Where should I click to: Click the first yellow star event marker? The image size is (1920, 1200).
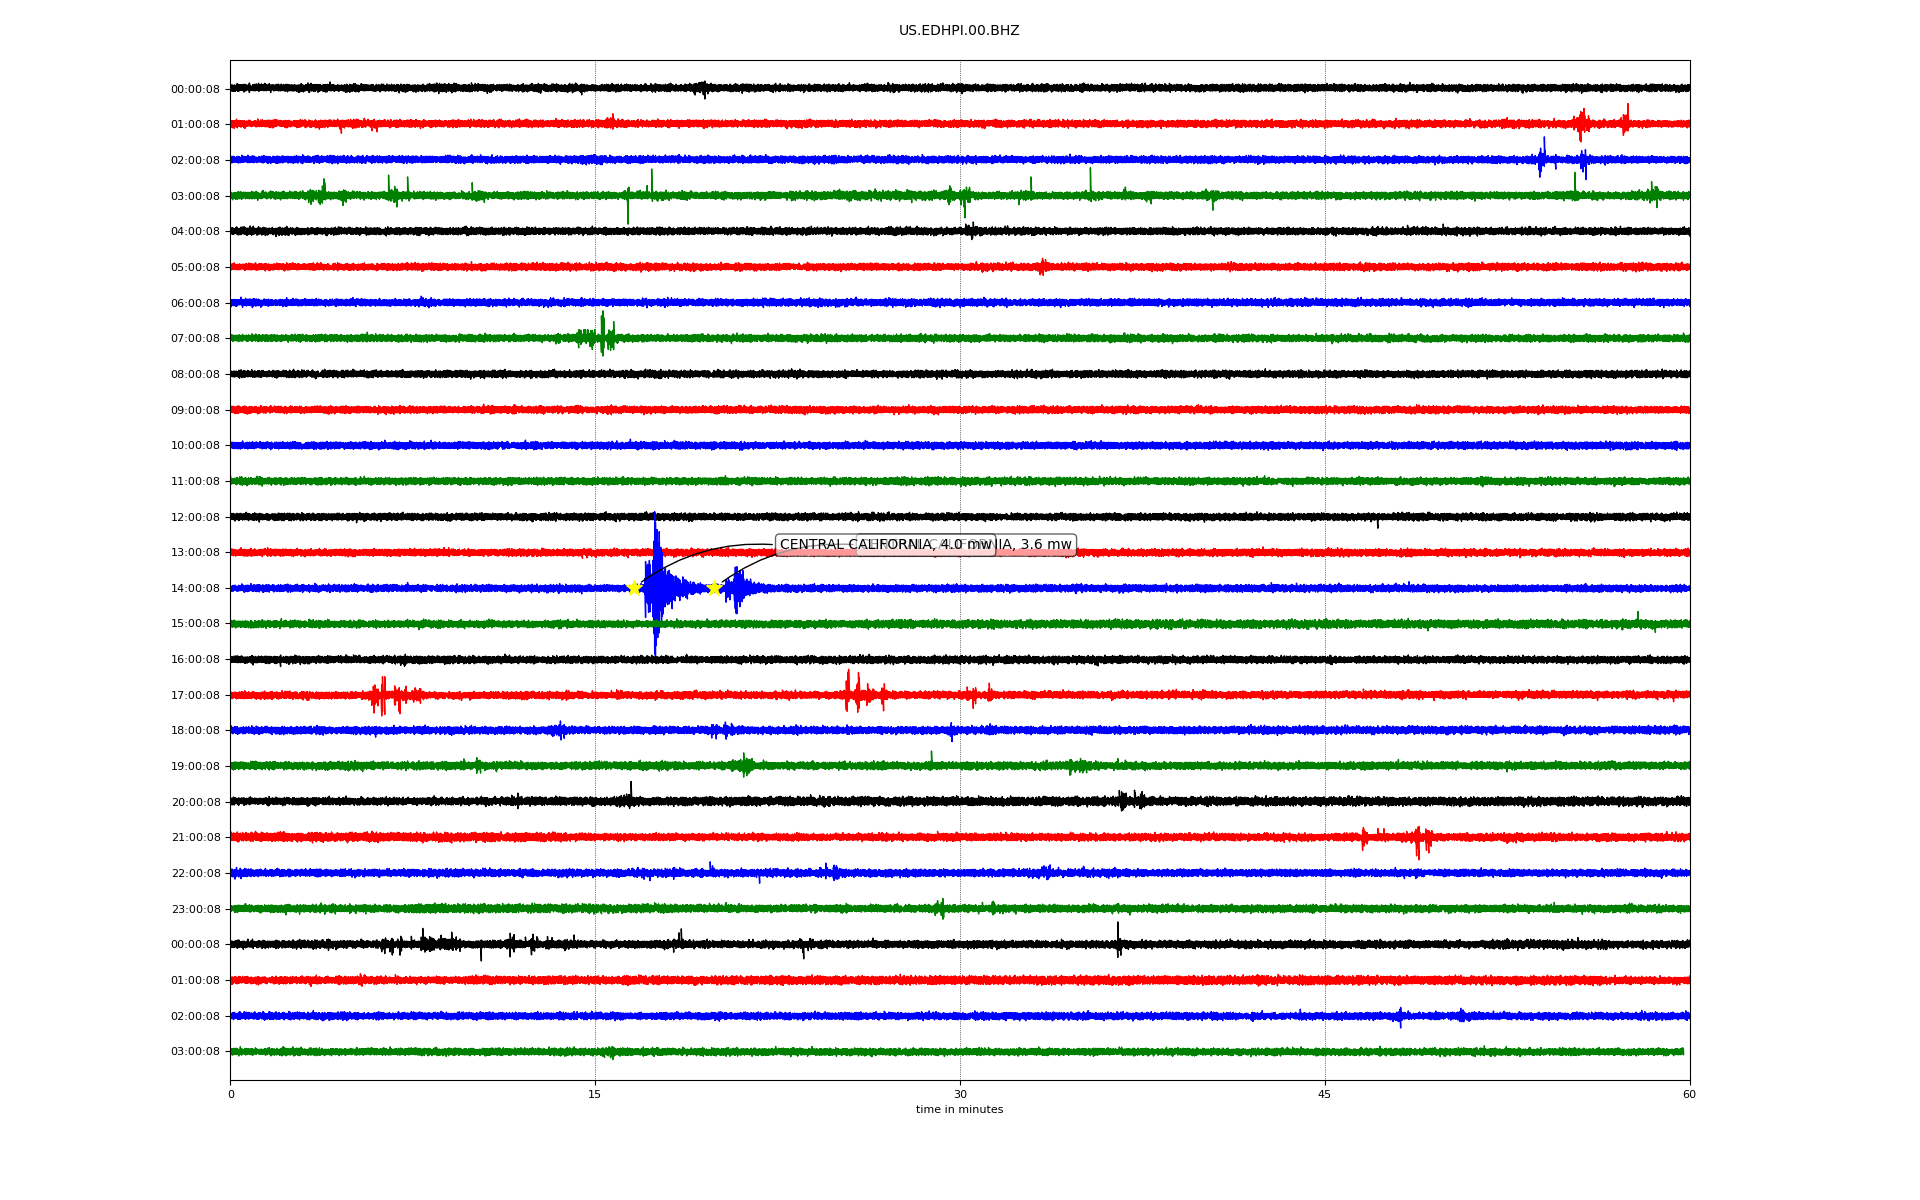click(x=634, y=588)
